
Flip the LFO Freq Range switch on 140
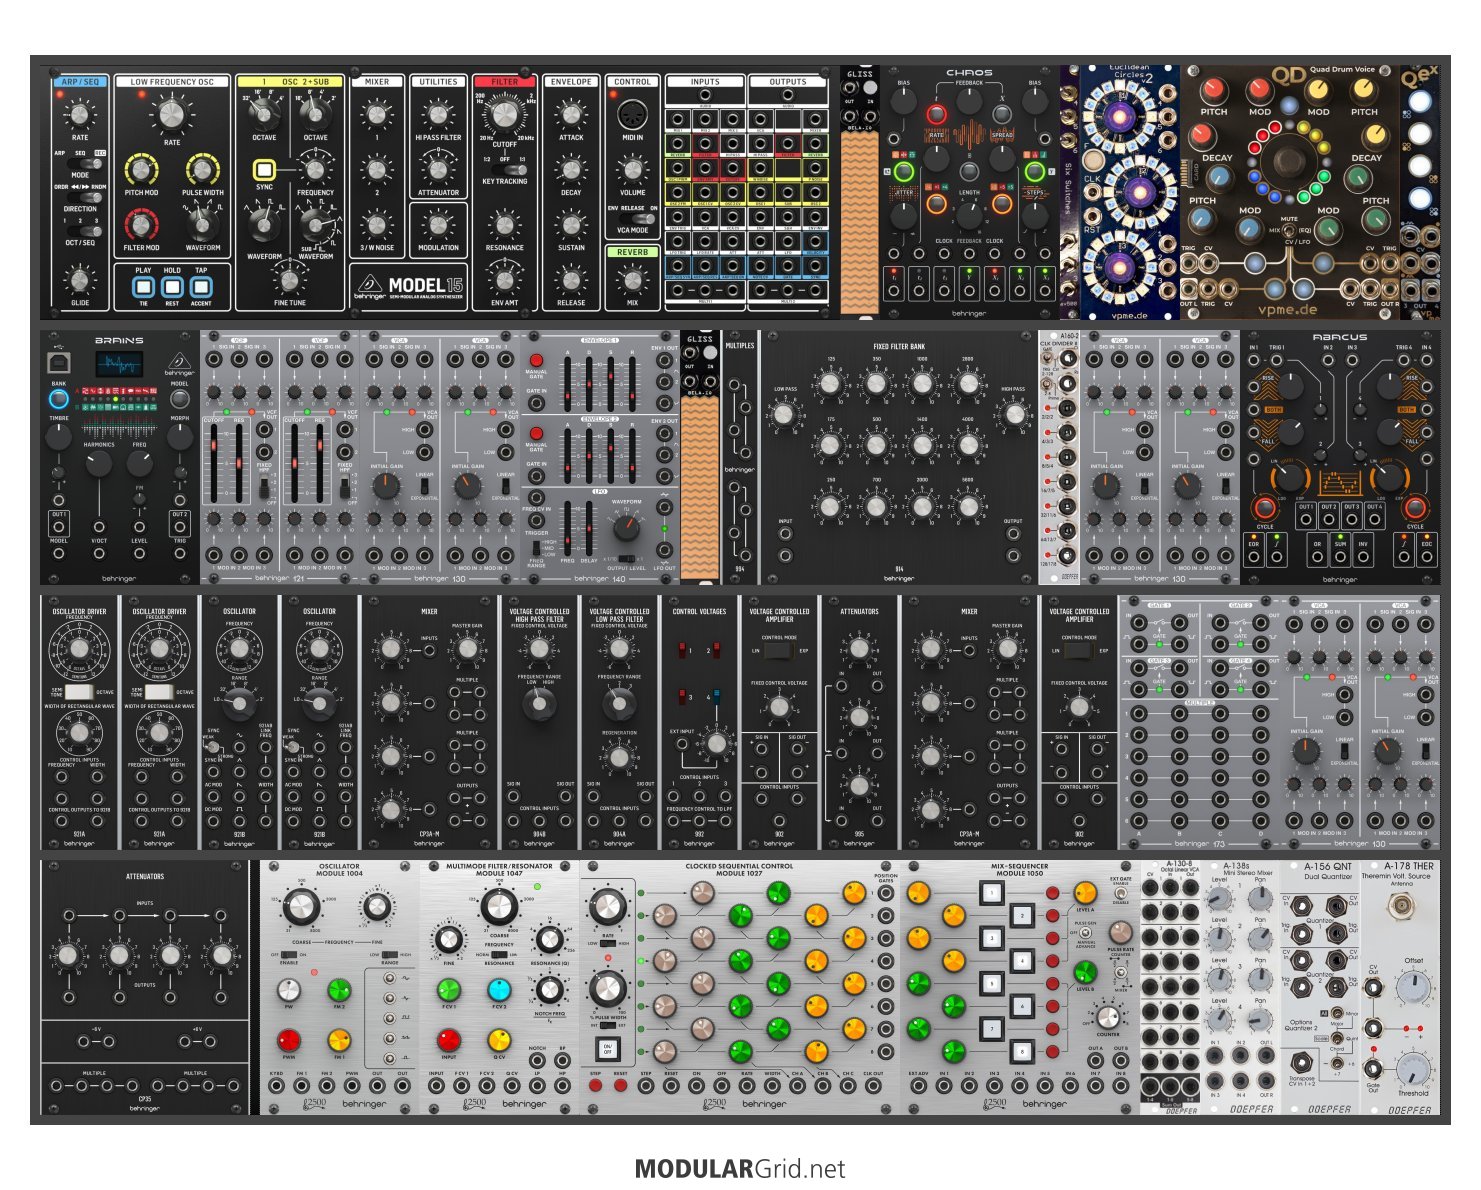pos(536,549)
